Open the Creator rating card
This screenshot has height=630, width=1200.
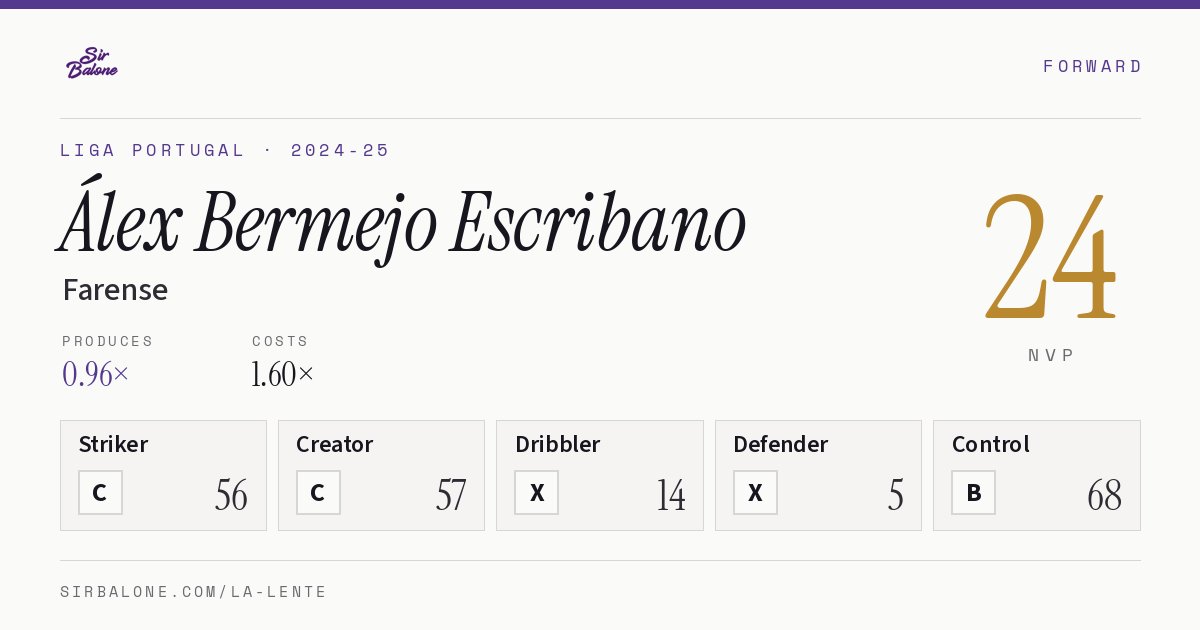pos(381,475)
